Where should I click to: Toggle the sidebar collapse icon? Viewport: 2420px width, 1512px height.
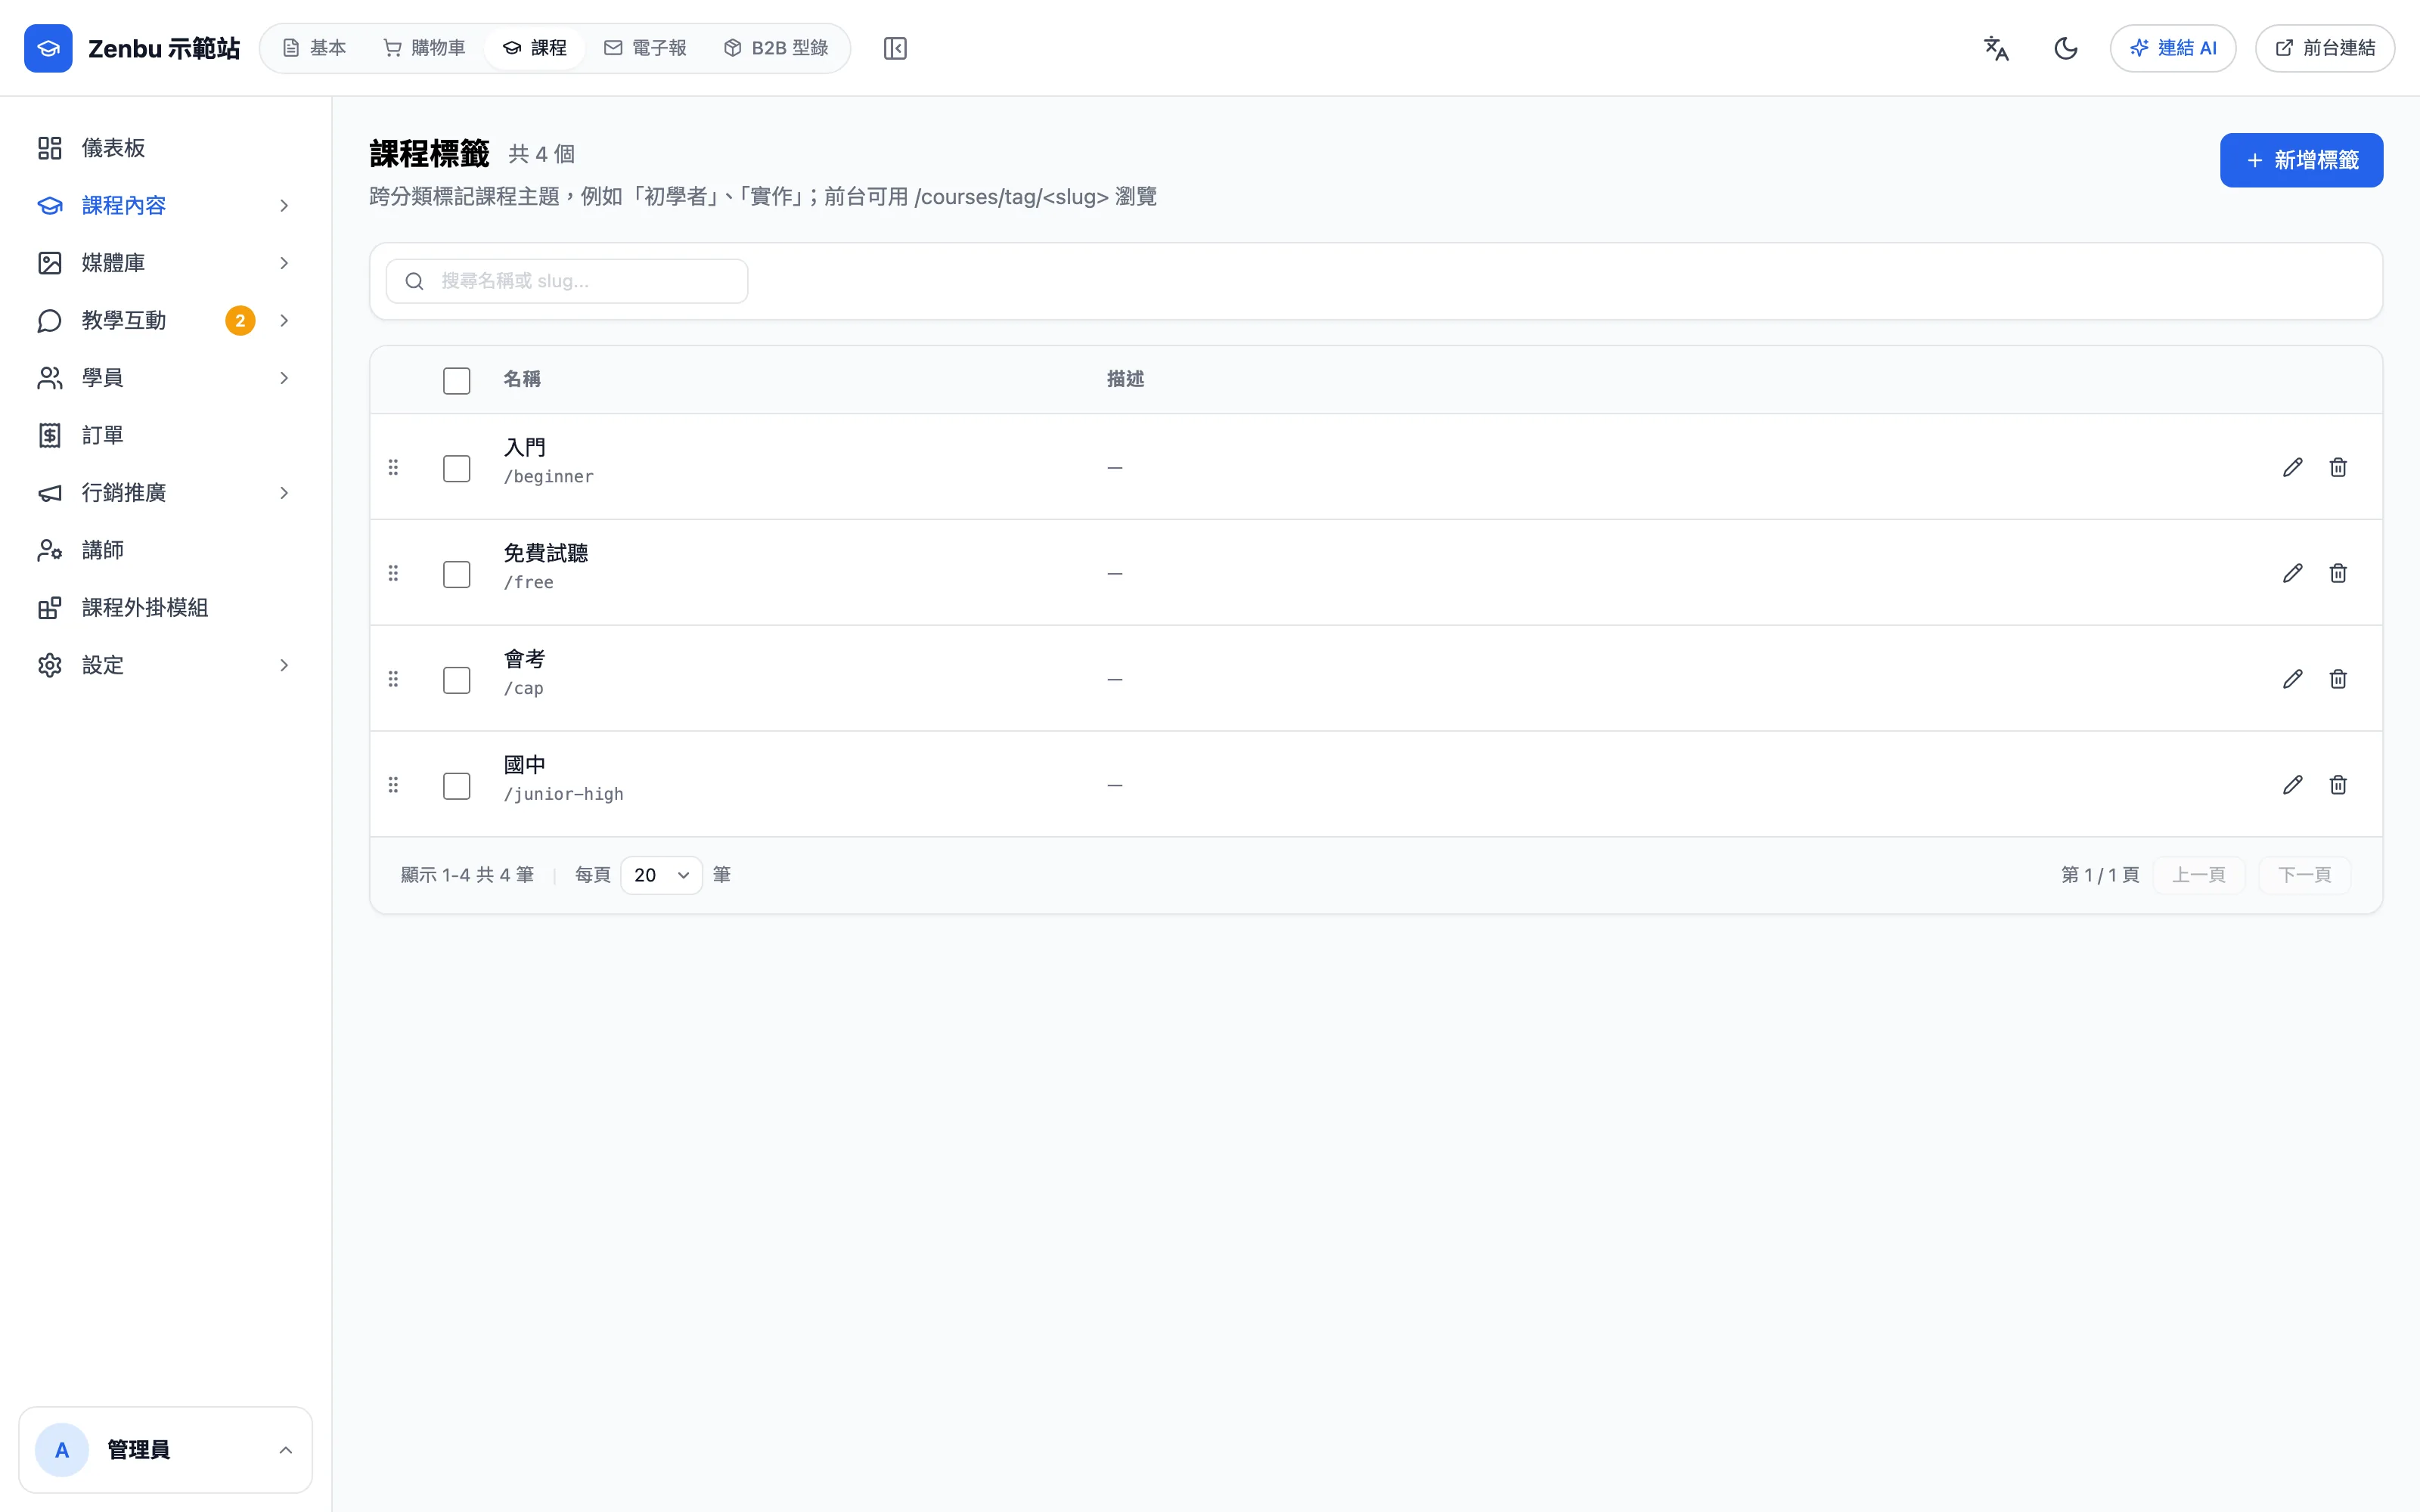[x=895, y=48]
